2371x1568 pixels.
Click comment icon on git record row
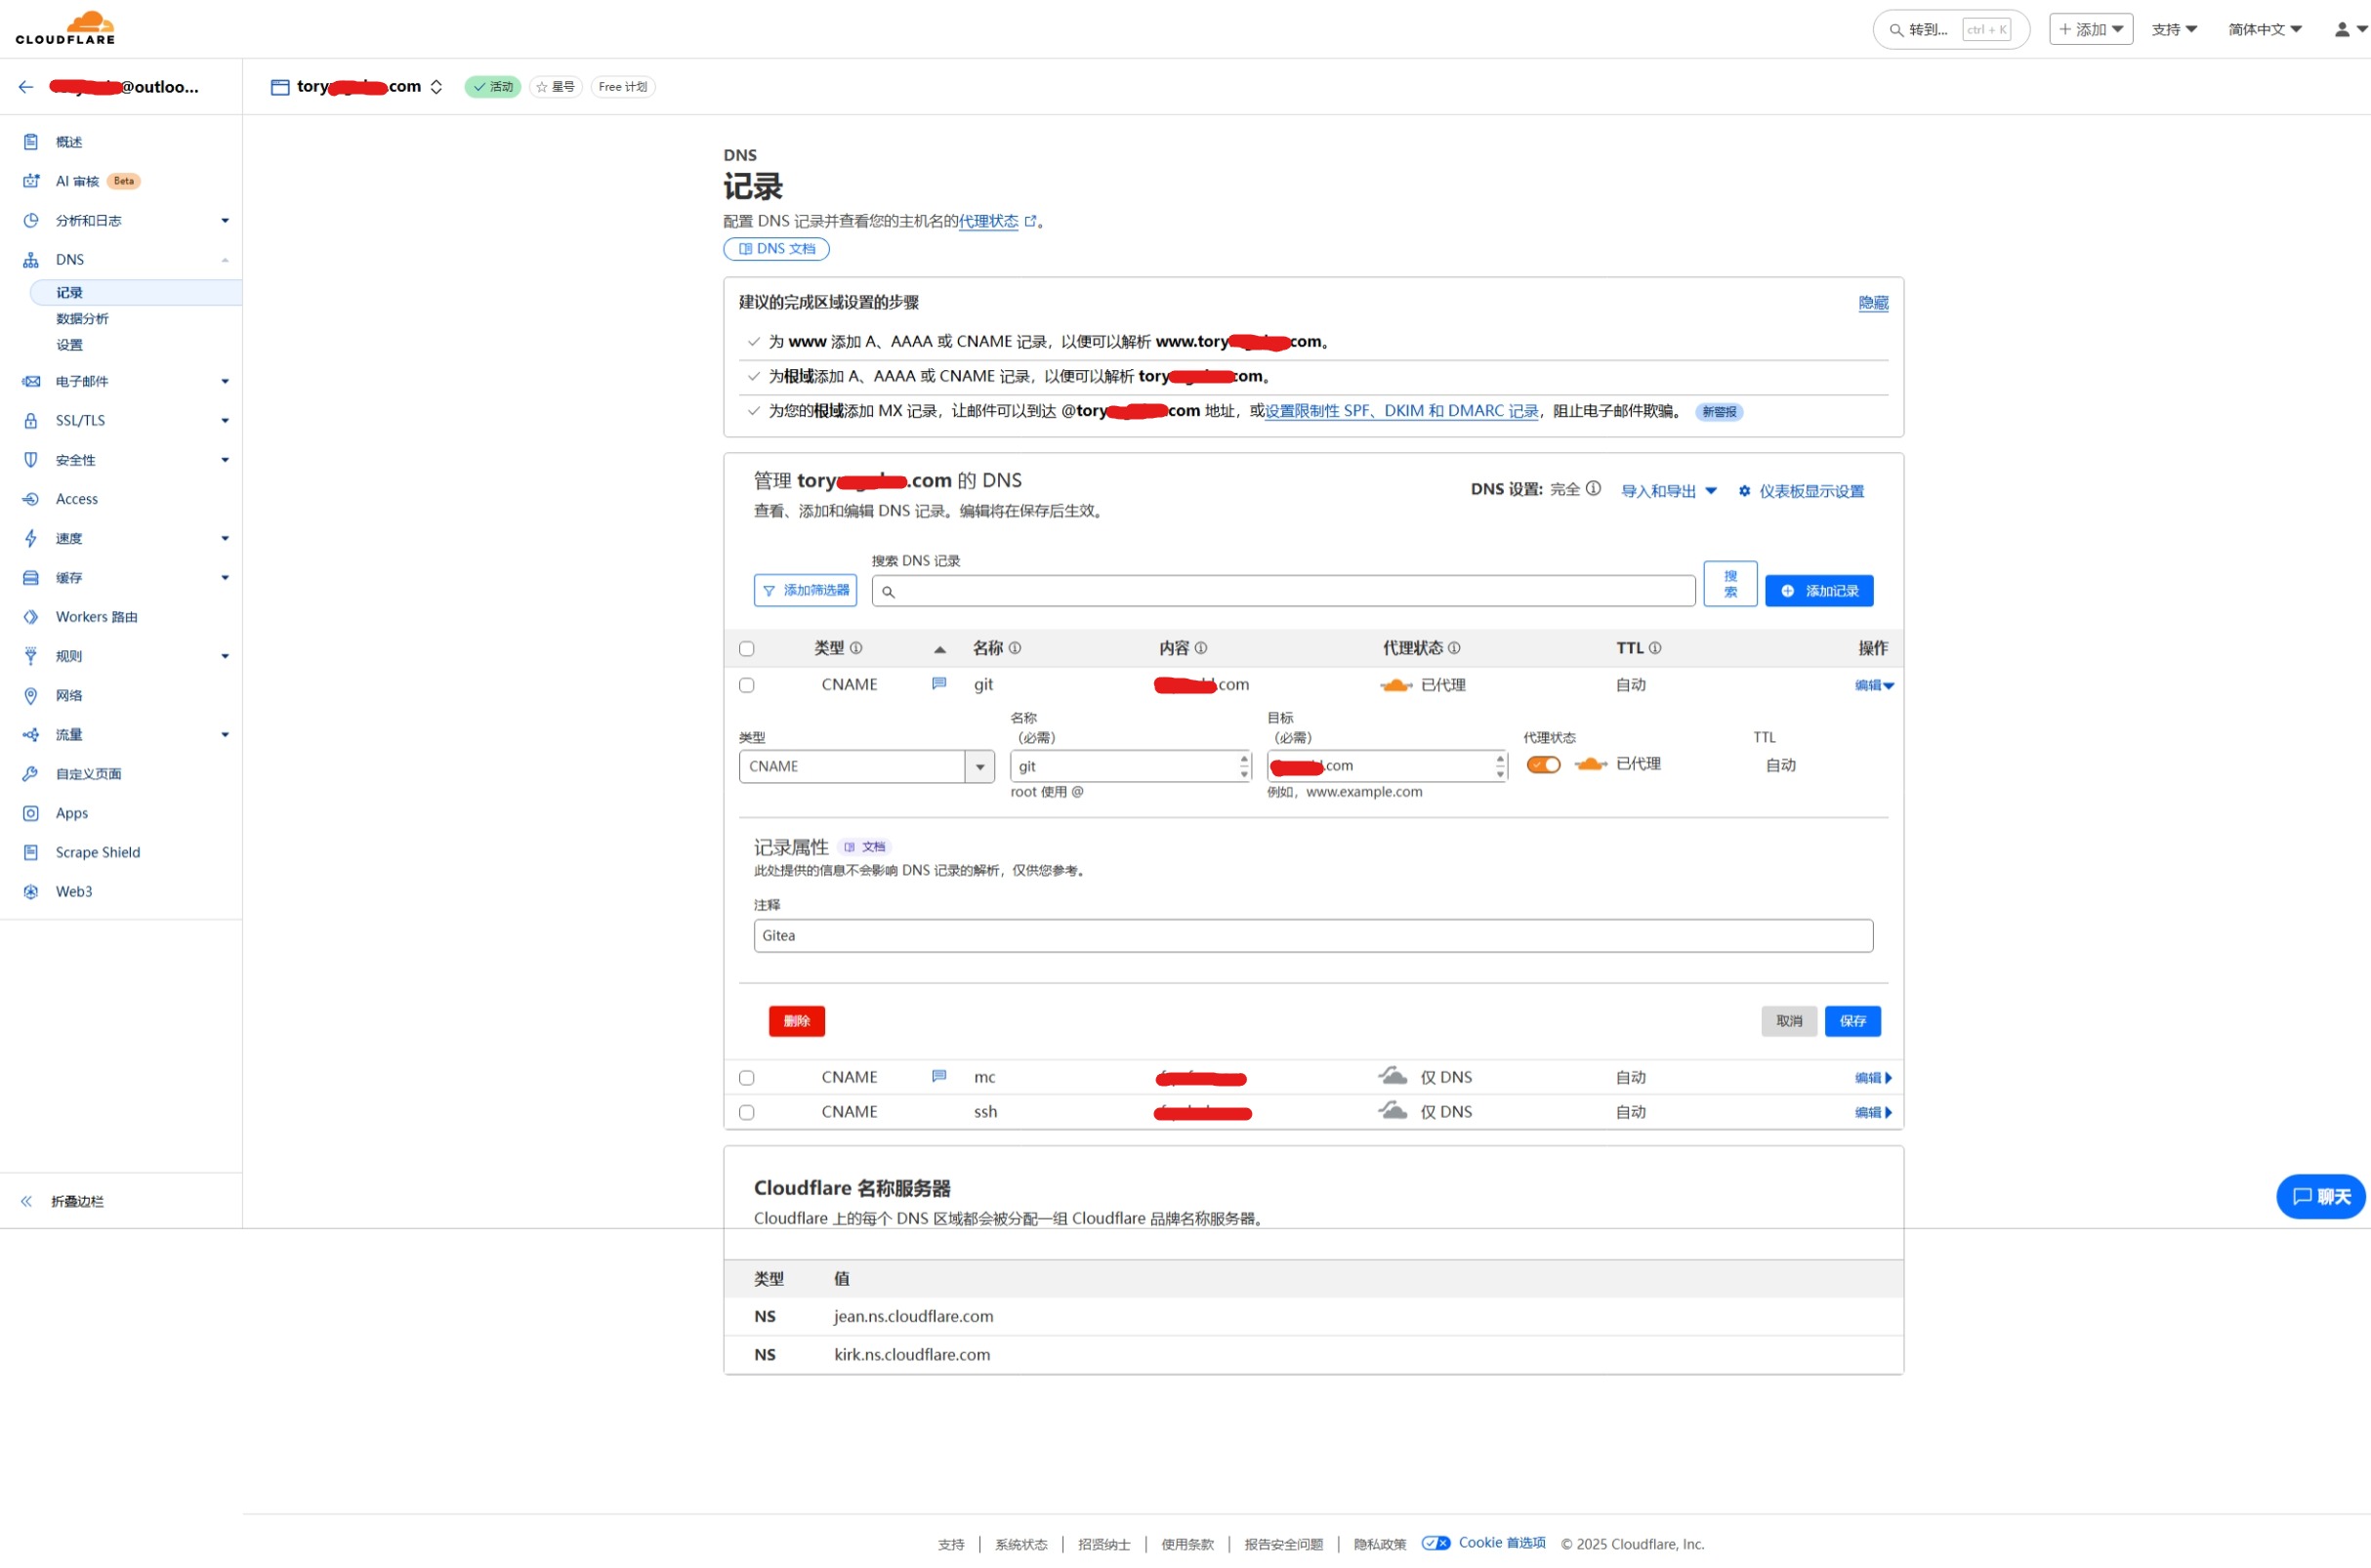point(938,684)
